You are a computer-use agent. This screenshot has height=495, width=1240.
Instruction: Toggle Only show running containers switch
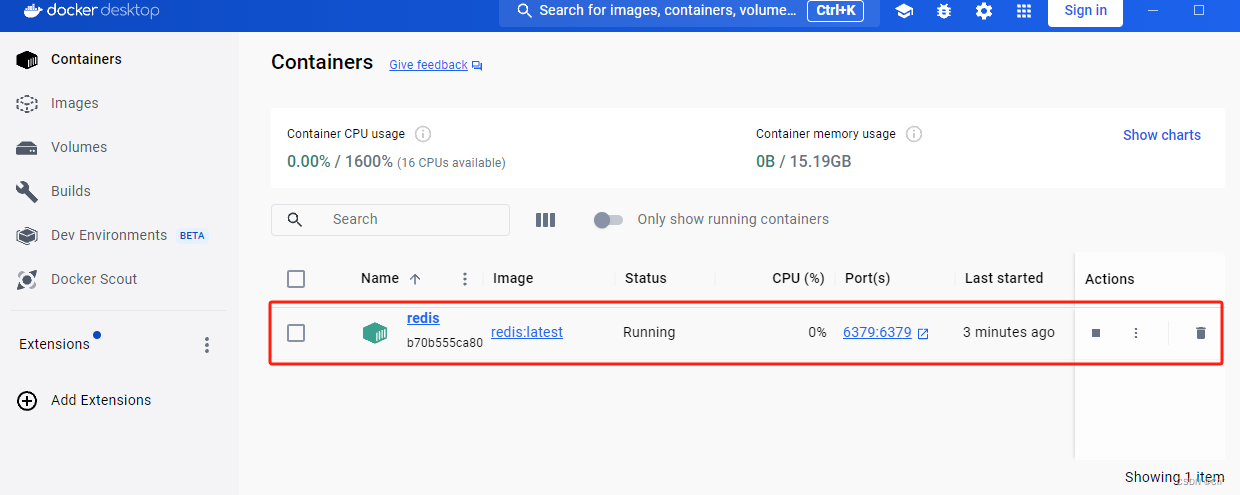(608, 220)
